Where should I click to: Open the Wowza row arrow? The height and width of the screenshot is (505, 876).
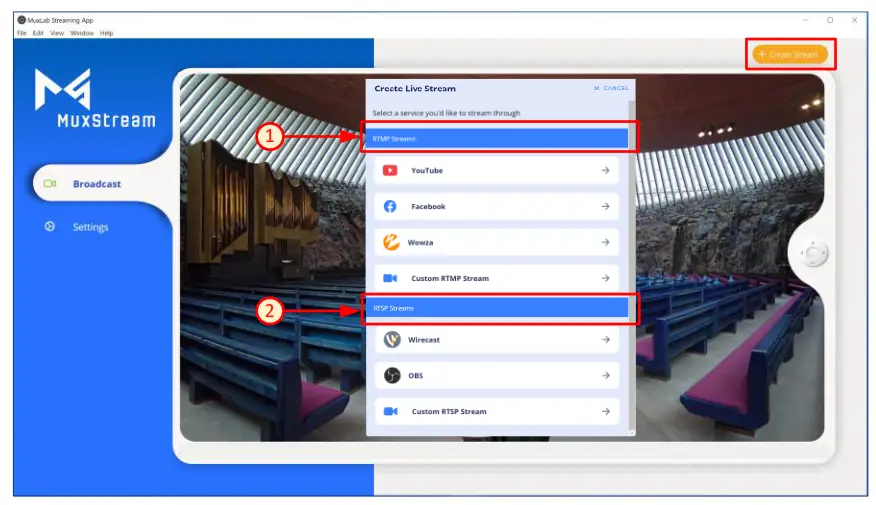[x=605, y=242]
